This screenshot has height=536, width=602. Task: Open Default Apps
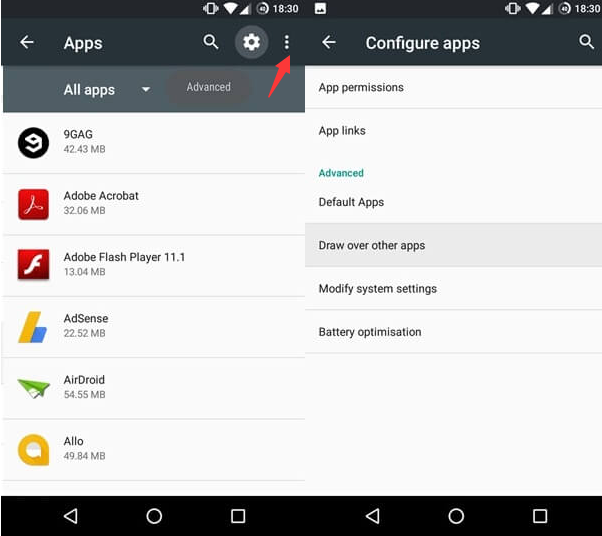[x=453, y=202]
